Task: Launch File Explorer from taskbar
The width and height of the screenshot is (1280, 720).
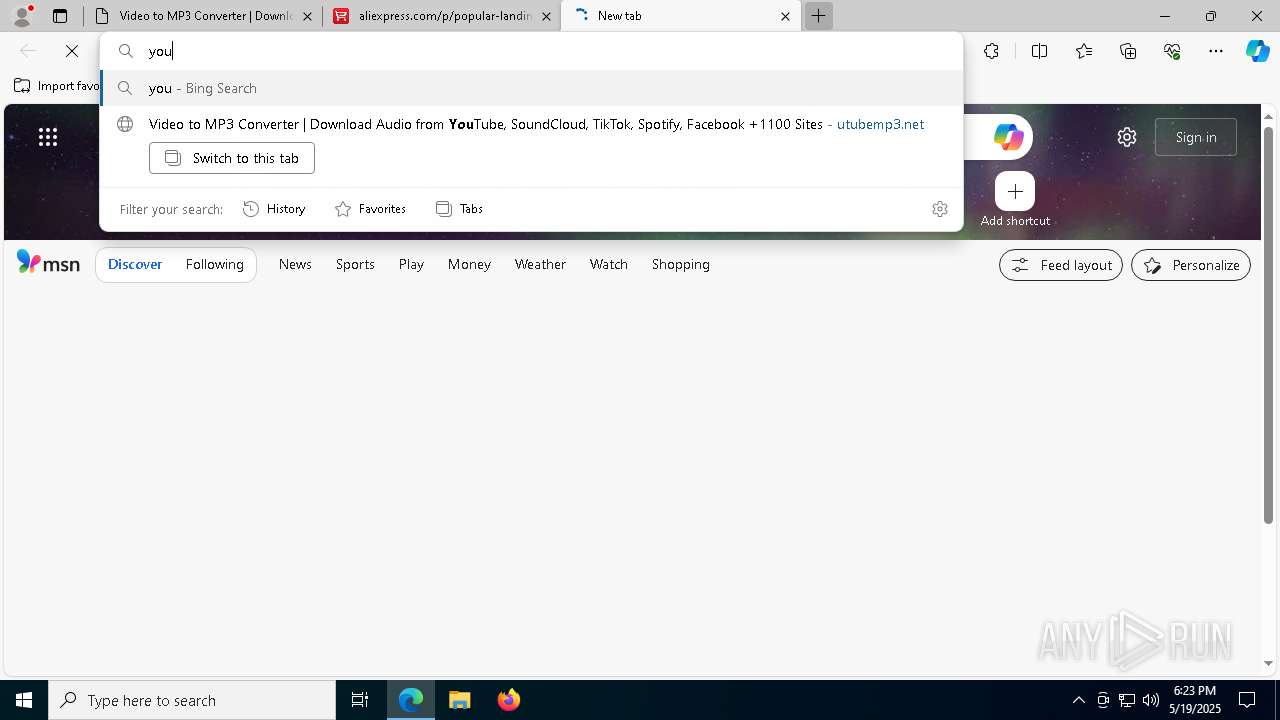Action: (459, 700)
